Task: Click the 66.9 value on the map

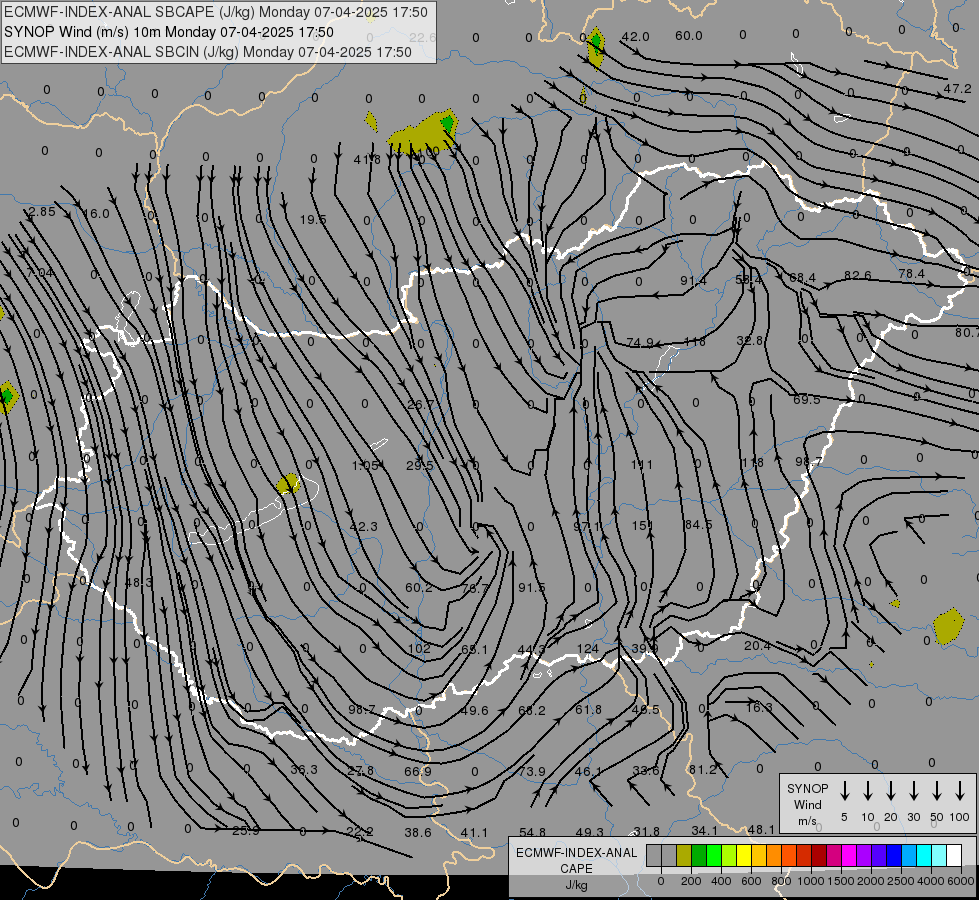Action: point(418,771)
